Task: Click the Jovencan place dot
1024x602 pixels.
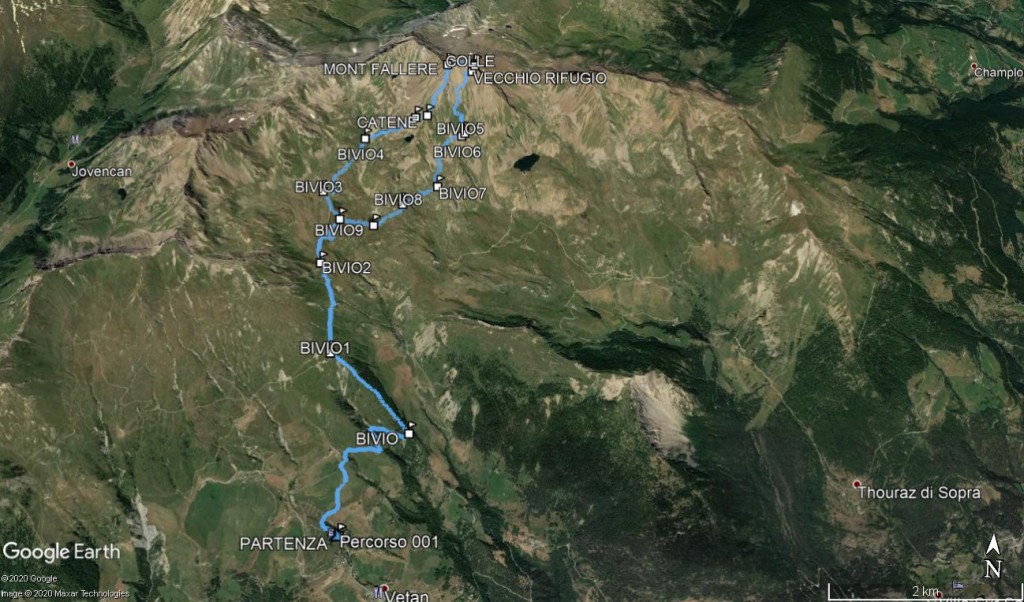Action: click(x=72, y=165)
